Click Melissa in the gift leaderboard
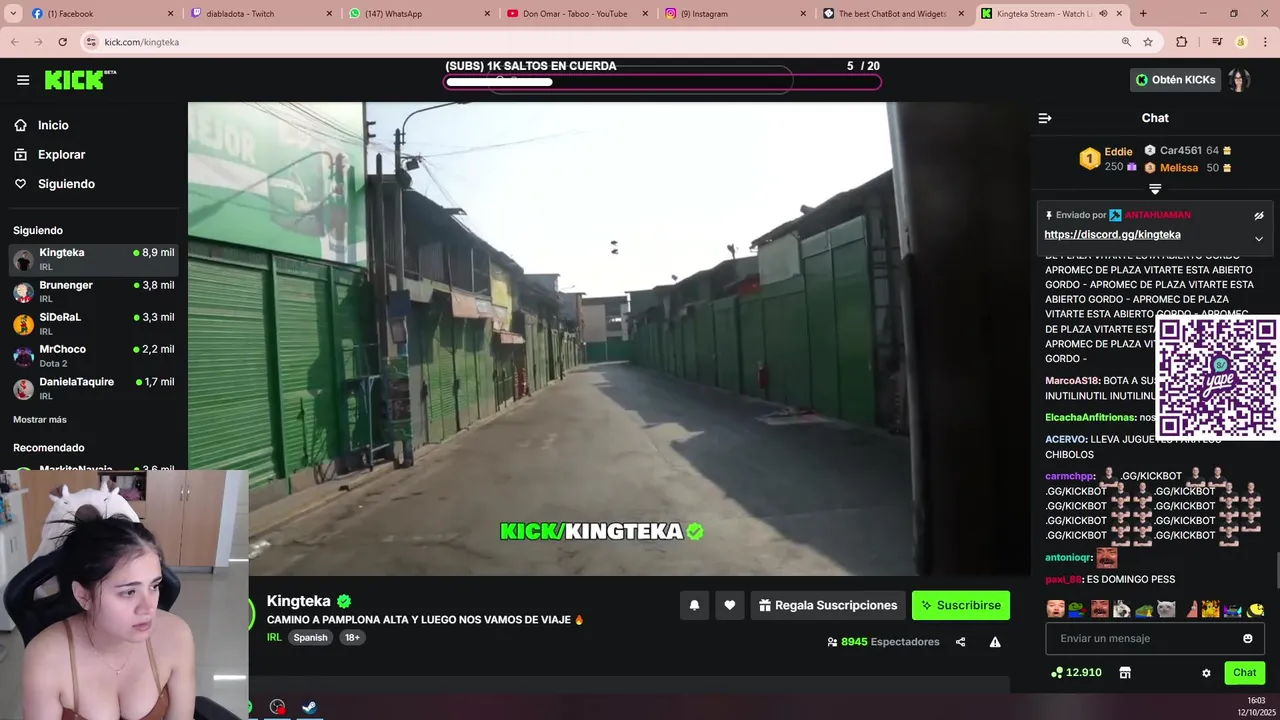The image size is (1280, 720). (1179, 168)
